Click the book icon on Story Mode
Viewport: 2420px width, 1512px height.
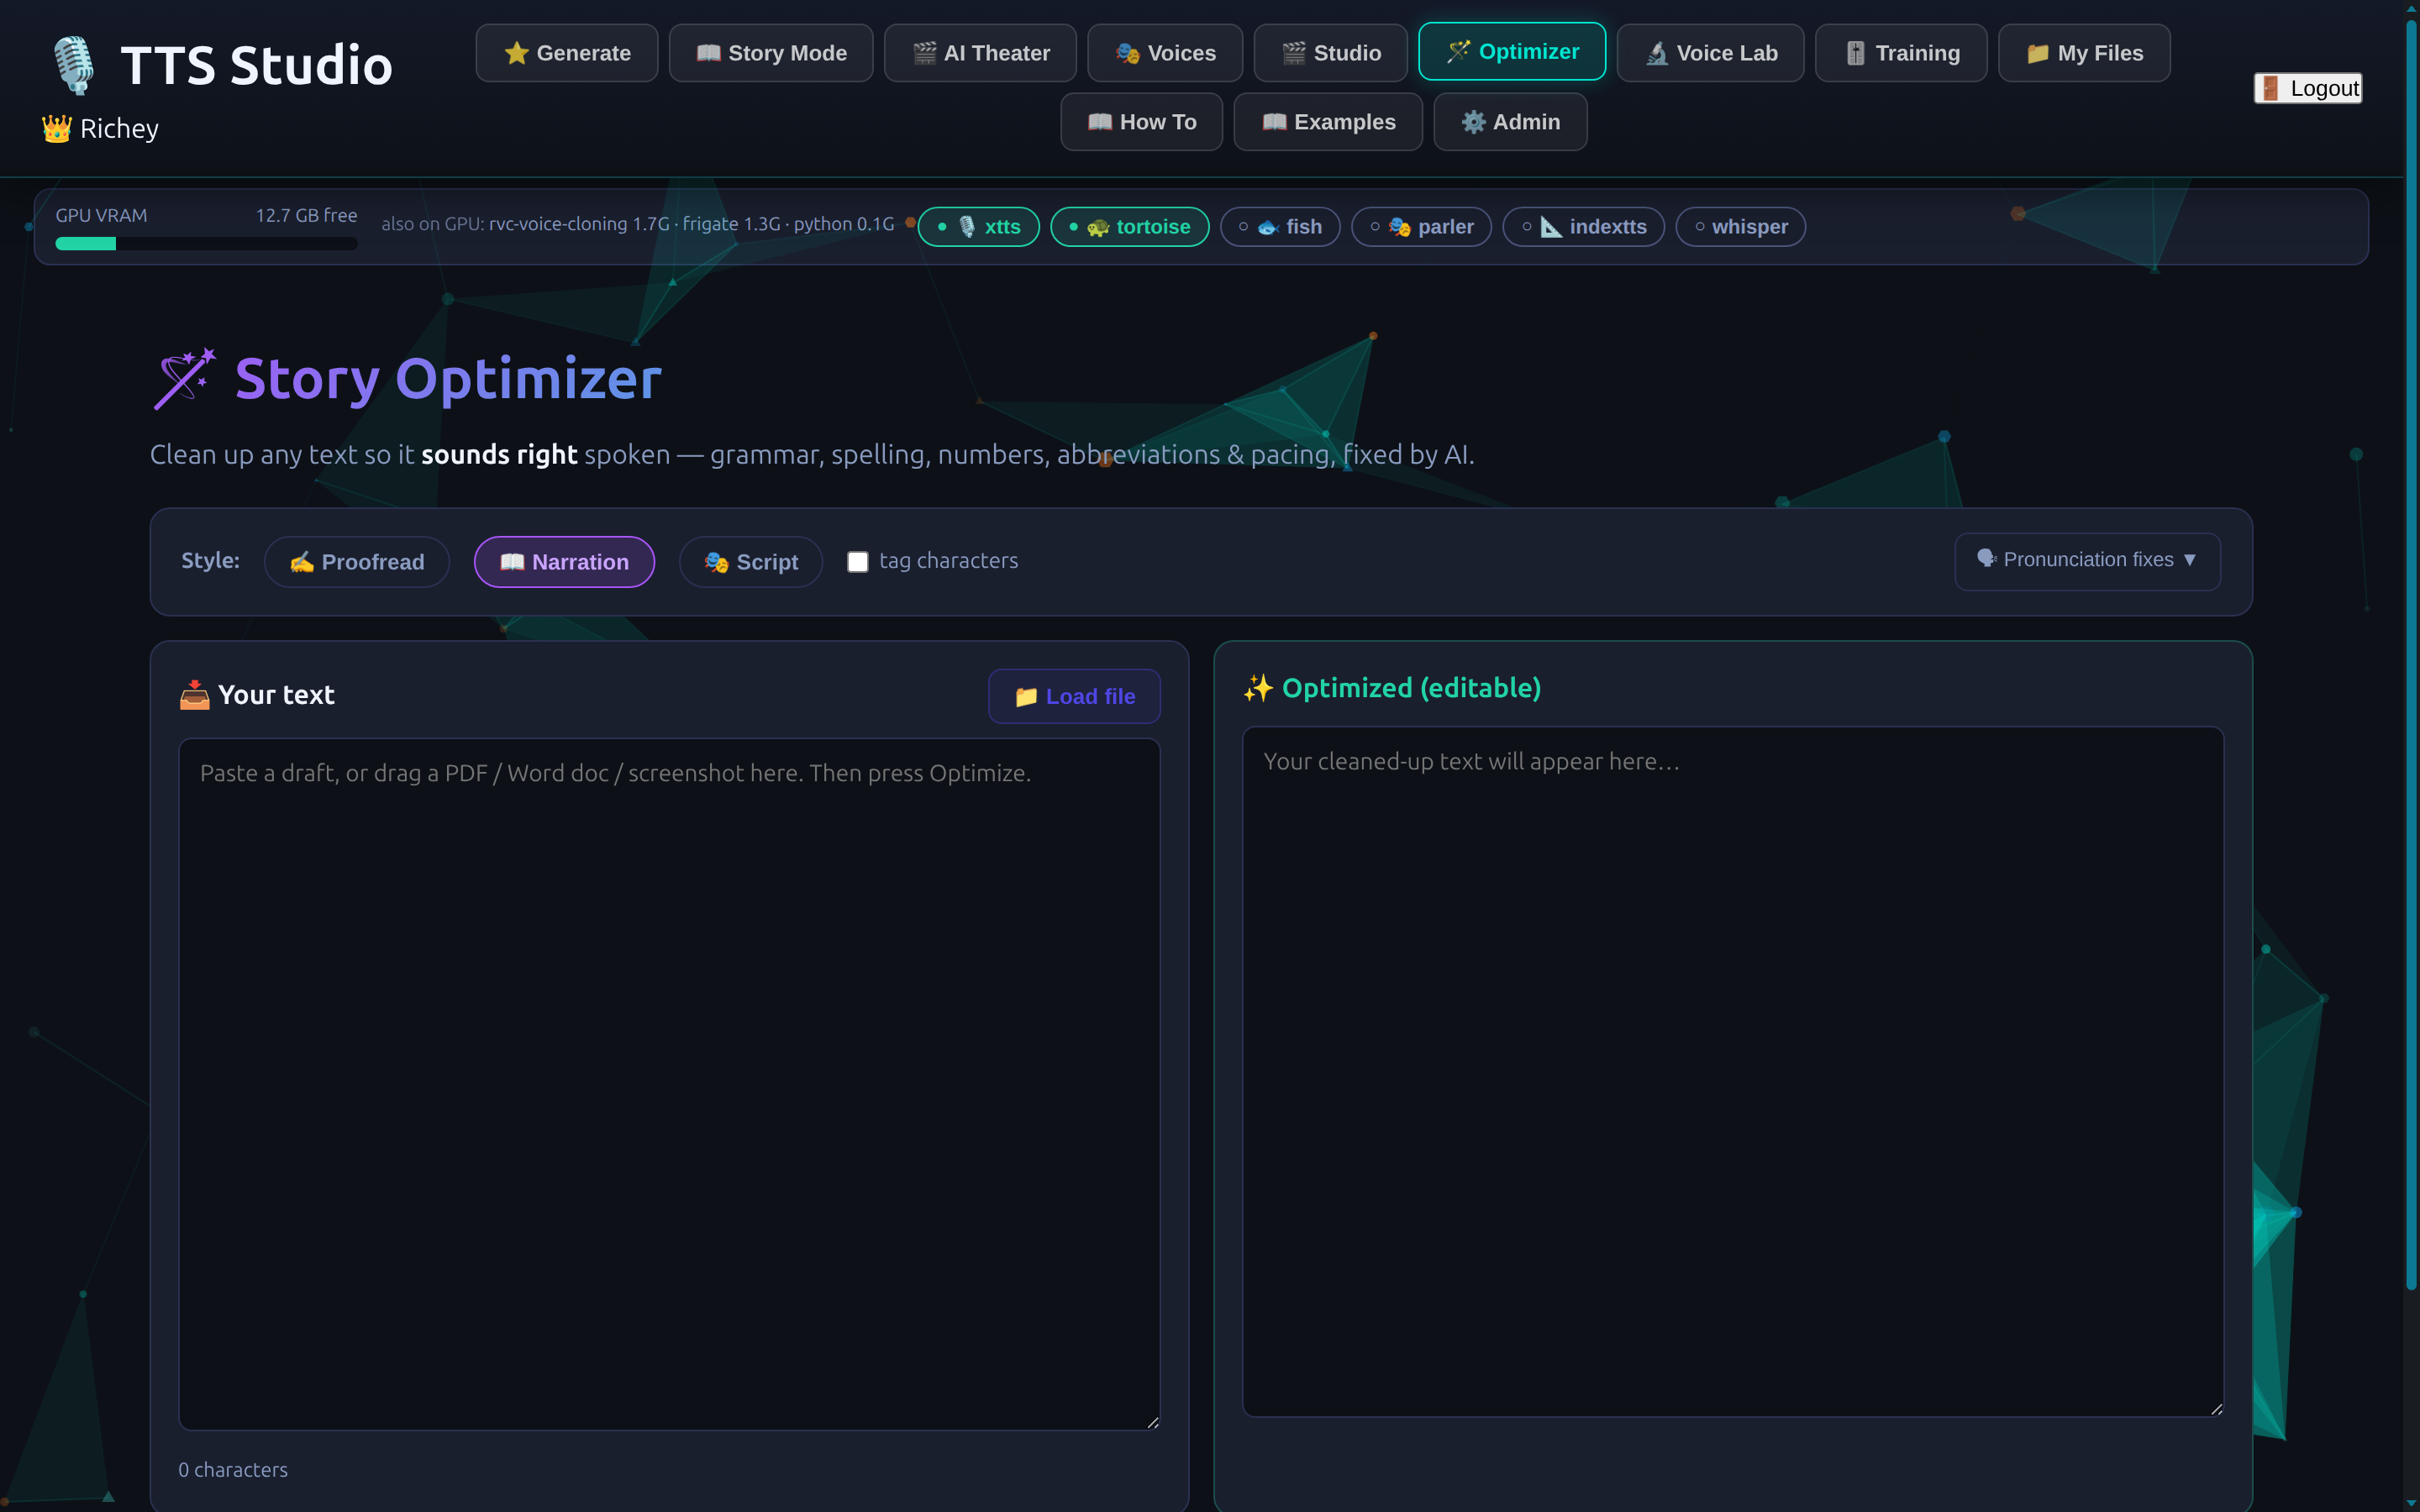(708, 53)
